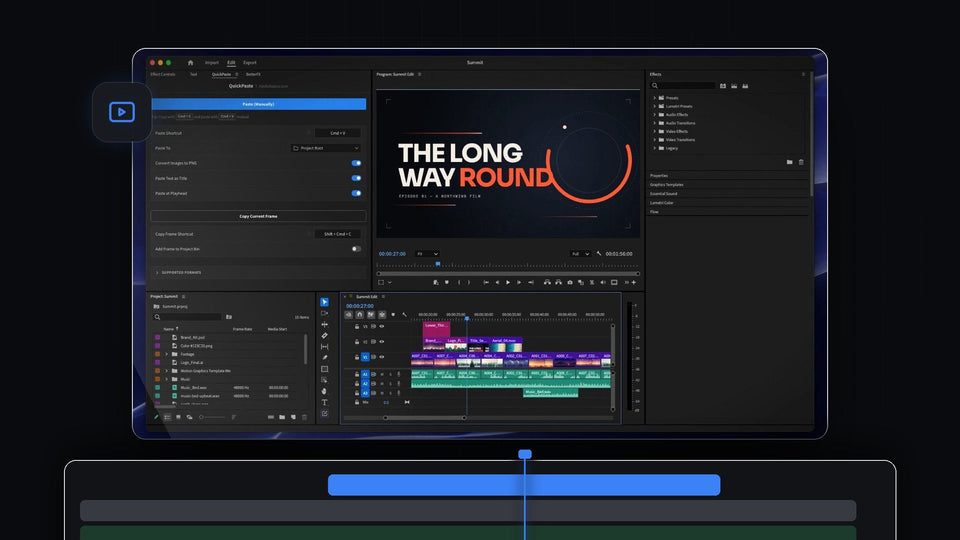This screenshot has height=540, width=960.
Task: Expand the Video Transitions folder
Action: tap(654, 140)
